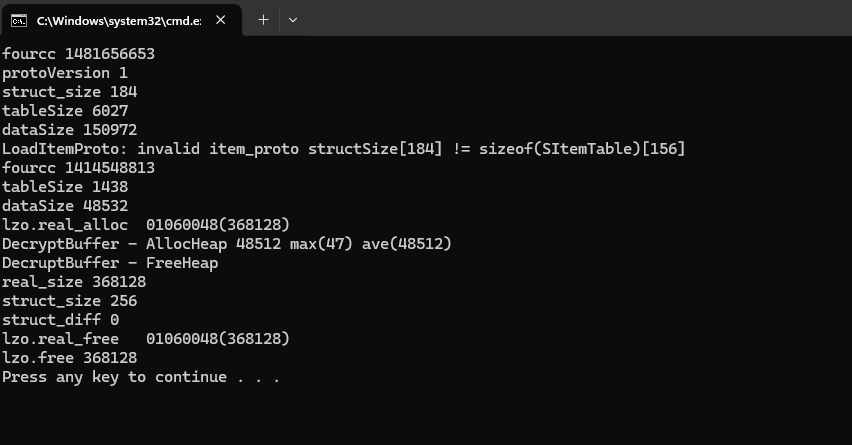The image size is (852, 445).
Task: Click the "fourcc 1481656653" output line
Action: pos(78,54)
